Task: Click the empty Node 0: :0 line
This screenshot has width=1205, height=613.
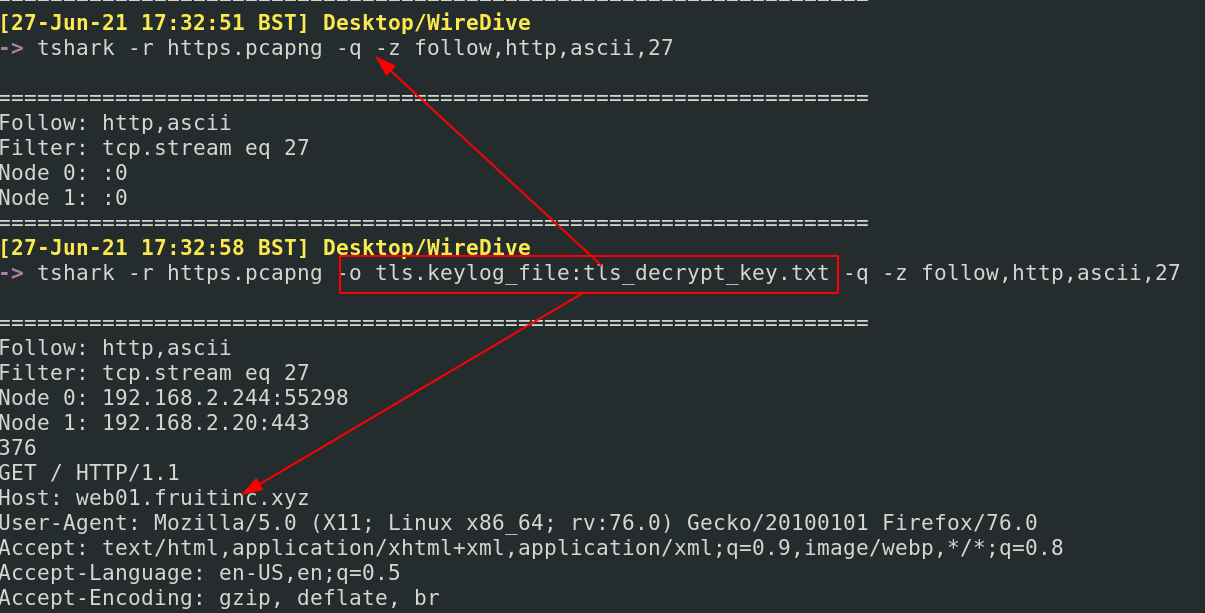Action: pos(64,173)
